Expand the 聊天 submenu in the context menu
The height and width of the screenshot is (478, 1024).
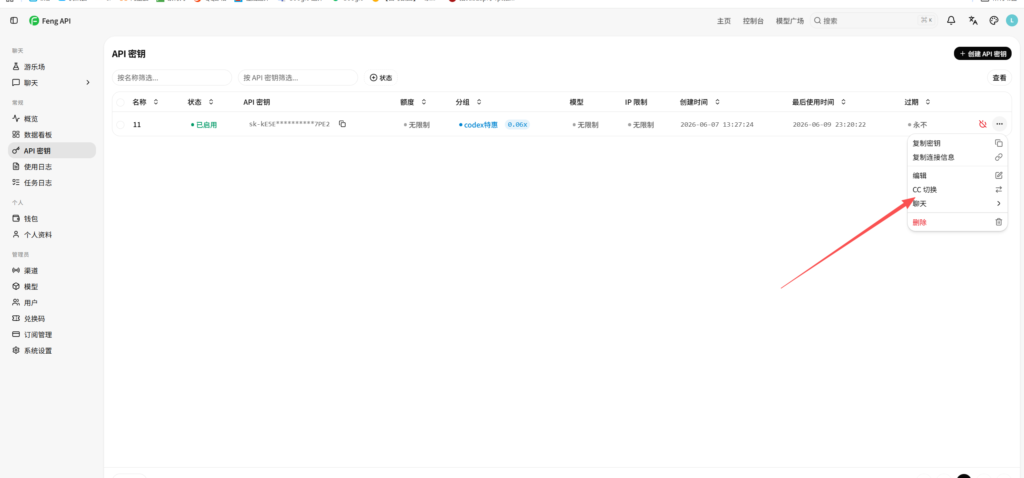[x=957, y=204]
